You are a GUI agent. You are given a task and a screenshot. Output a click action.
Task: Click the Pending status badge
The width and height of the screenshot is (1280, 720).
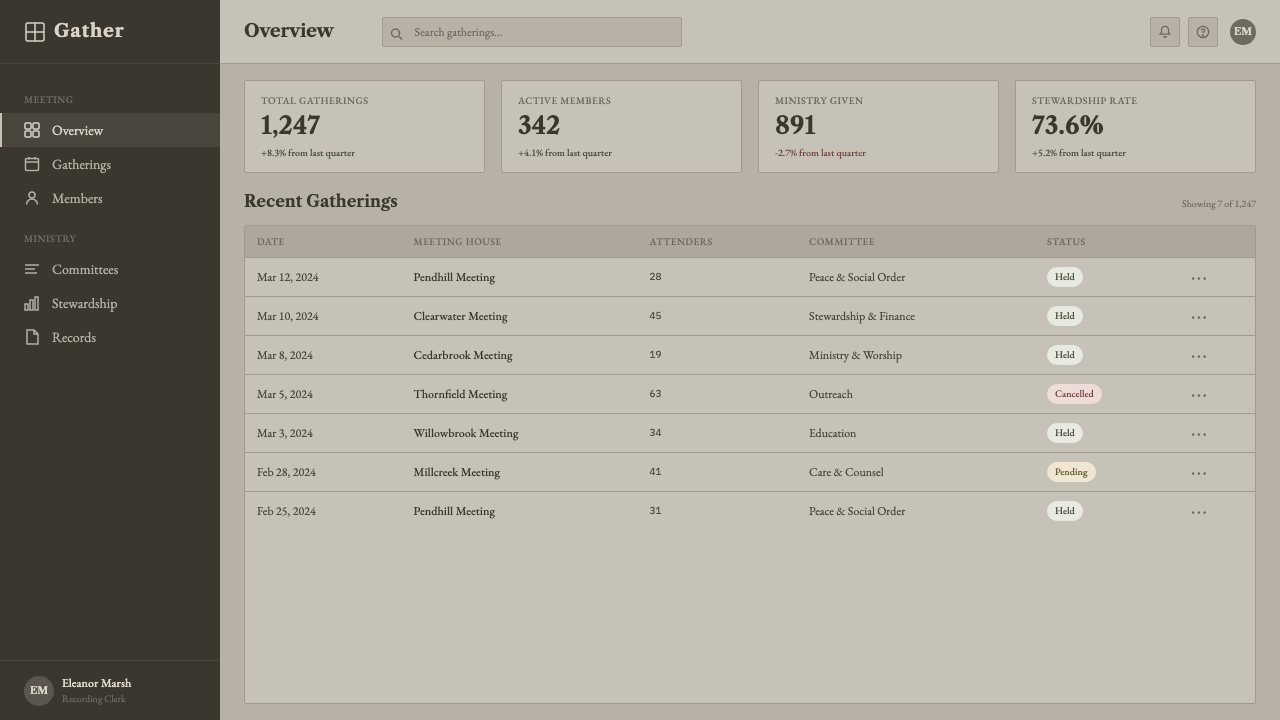pyautogui.click(x=1071, y=472)
